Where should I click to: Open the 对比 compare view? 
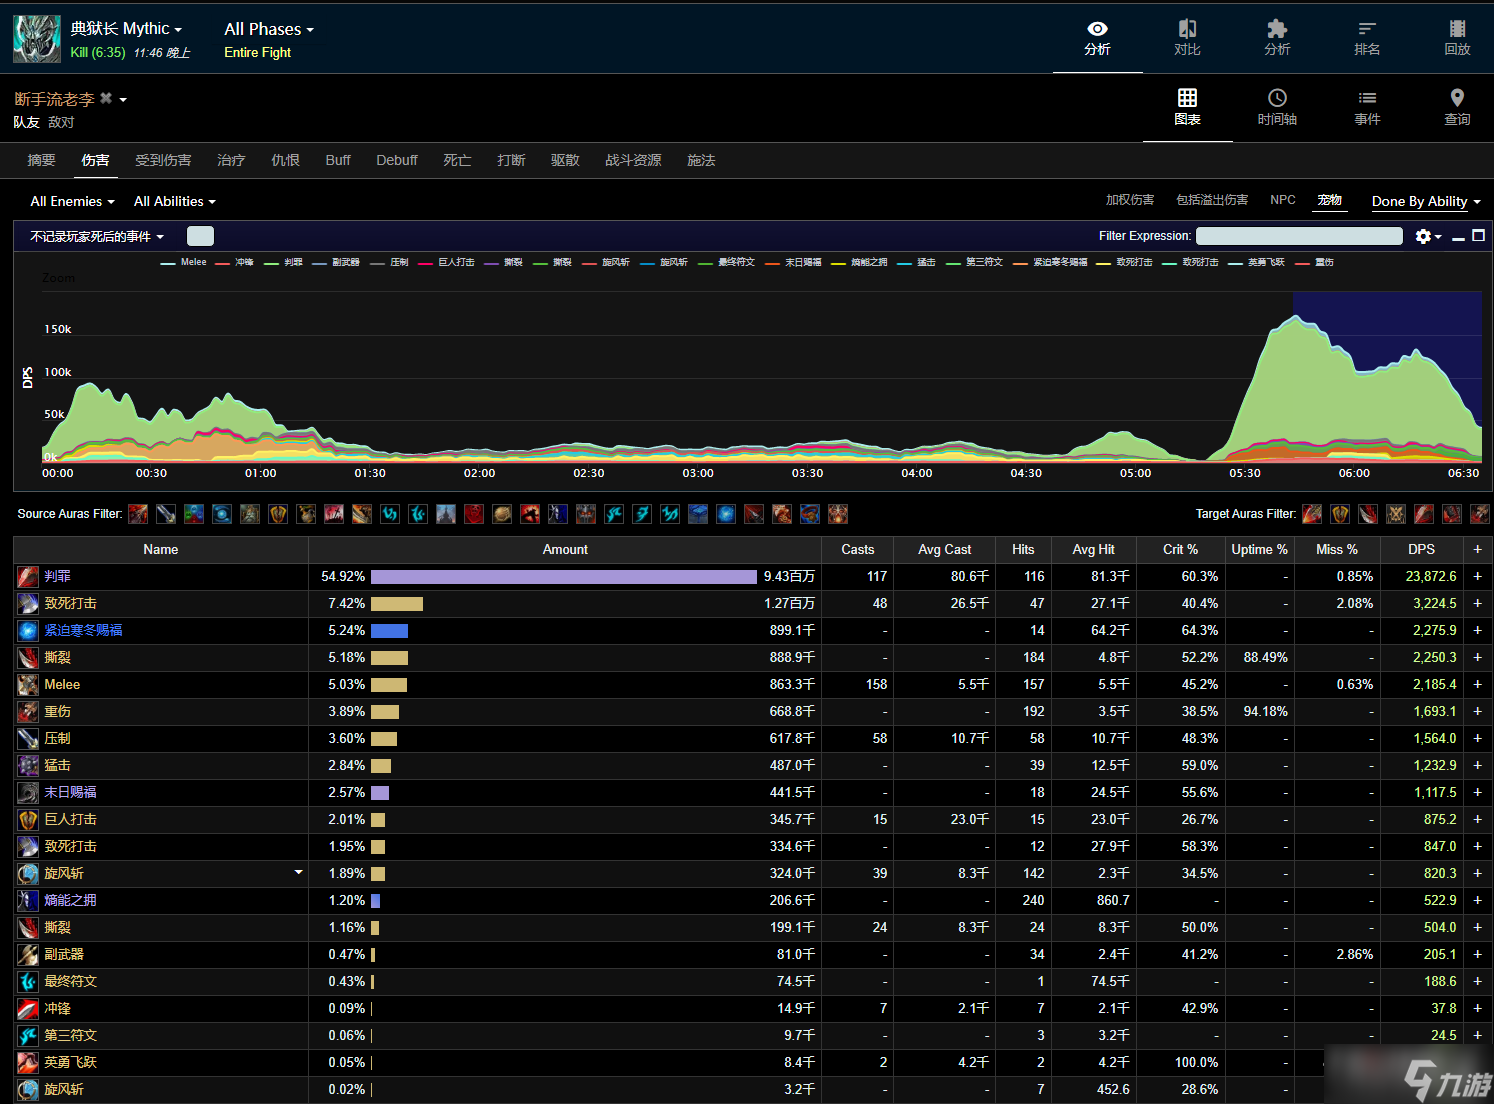point(1187,38)
